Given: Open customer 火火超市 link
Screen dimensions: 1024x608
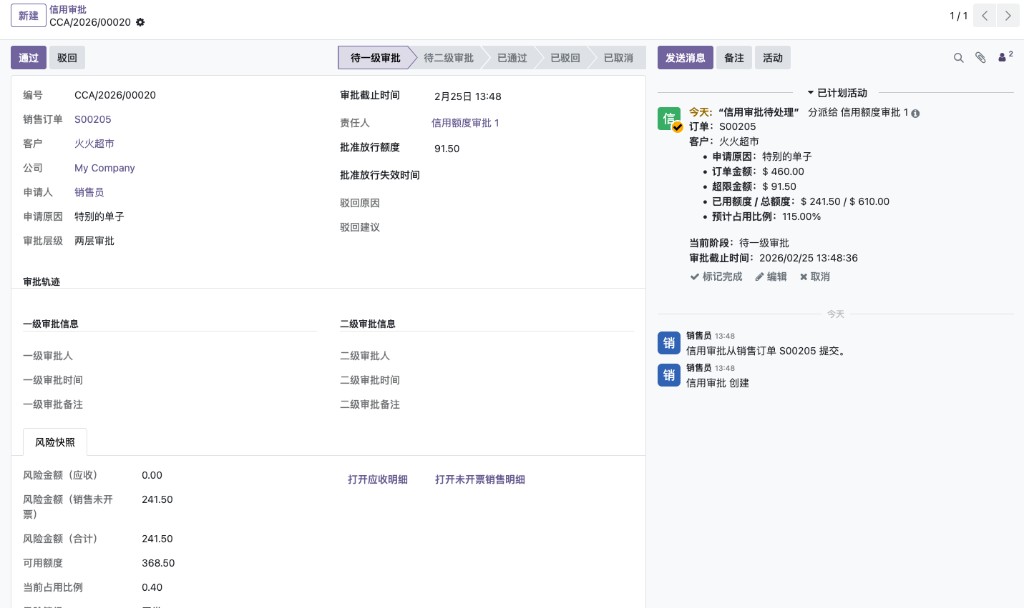Looking at the screenshot, I should tap(94, 144).
